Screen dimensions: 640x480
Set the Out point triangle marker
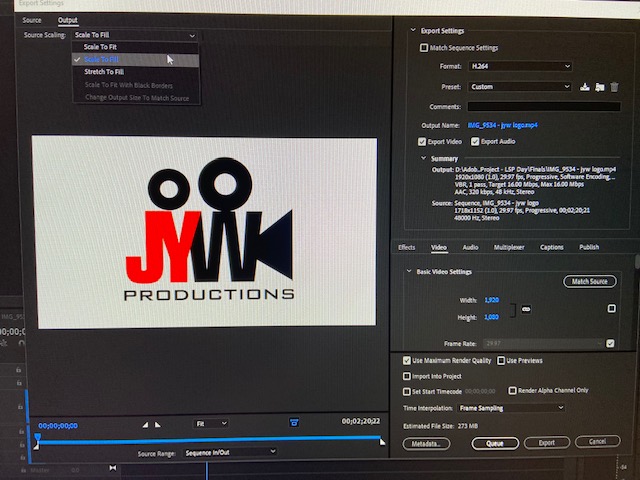(x=158, y=425)
